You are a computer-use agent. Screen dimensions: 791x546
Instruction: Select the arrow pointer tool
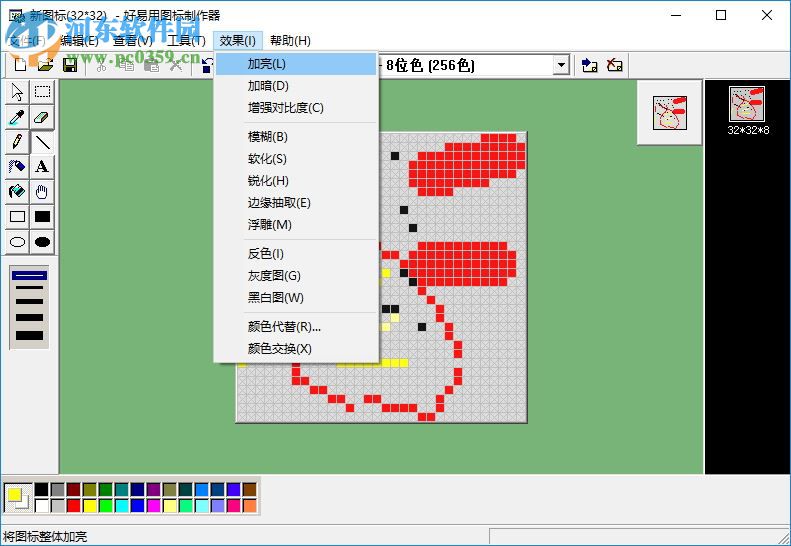click(17, 92)
